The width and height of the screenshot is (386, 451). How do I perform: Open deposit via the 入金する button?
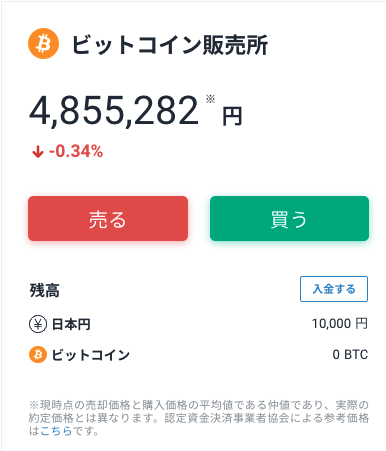pos(334,289)
